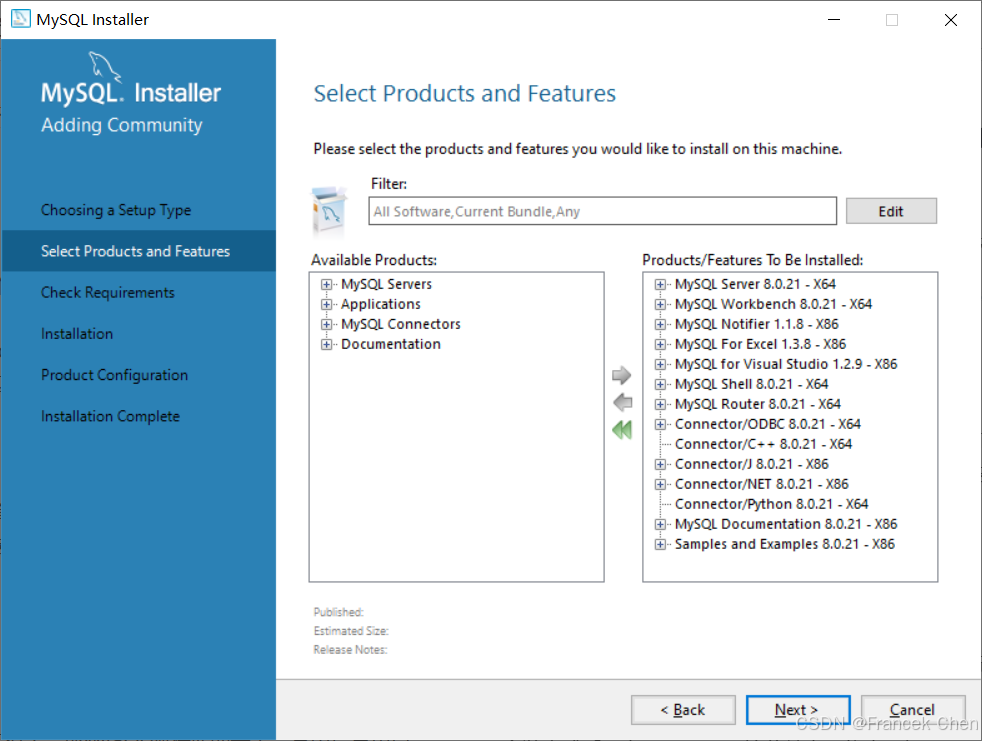
Task: Click the MySQL Installer title bar icon
Action: coord(20,19)
